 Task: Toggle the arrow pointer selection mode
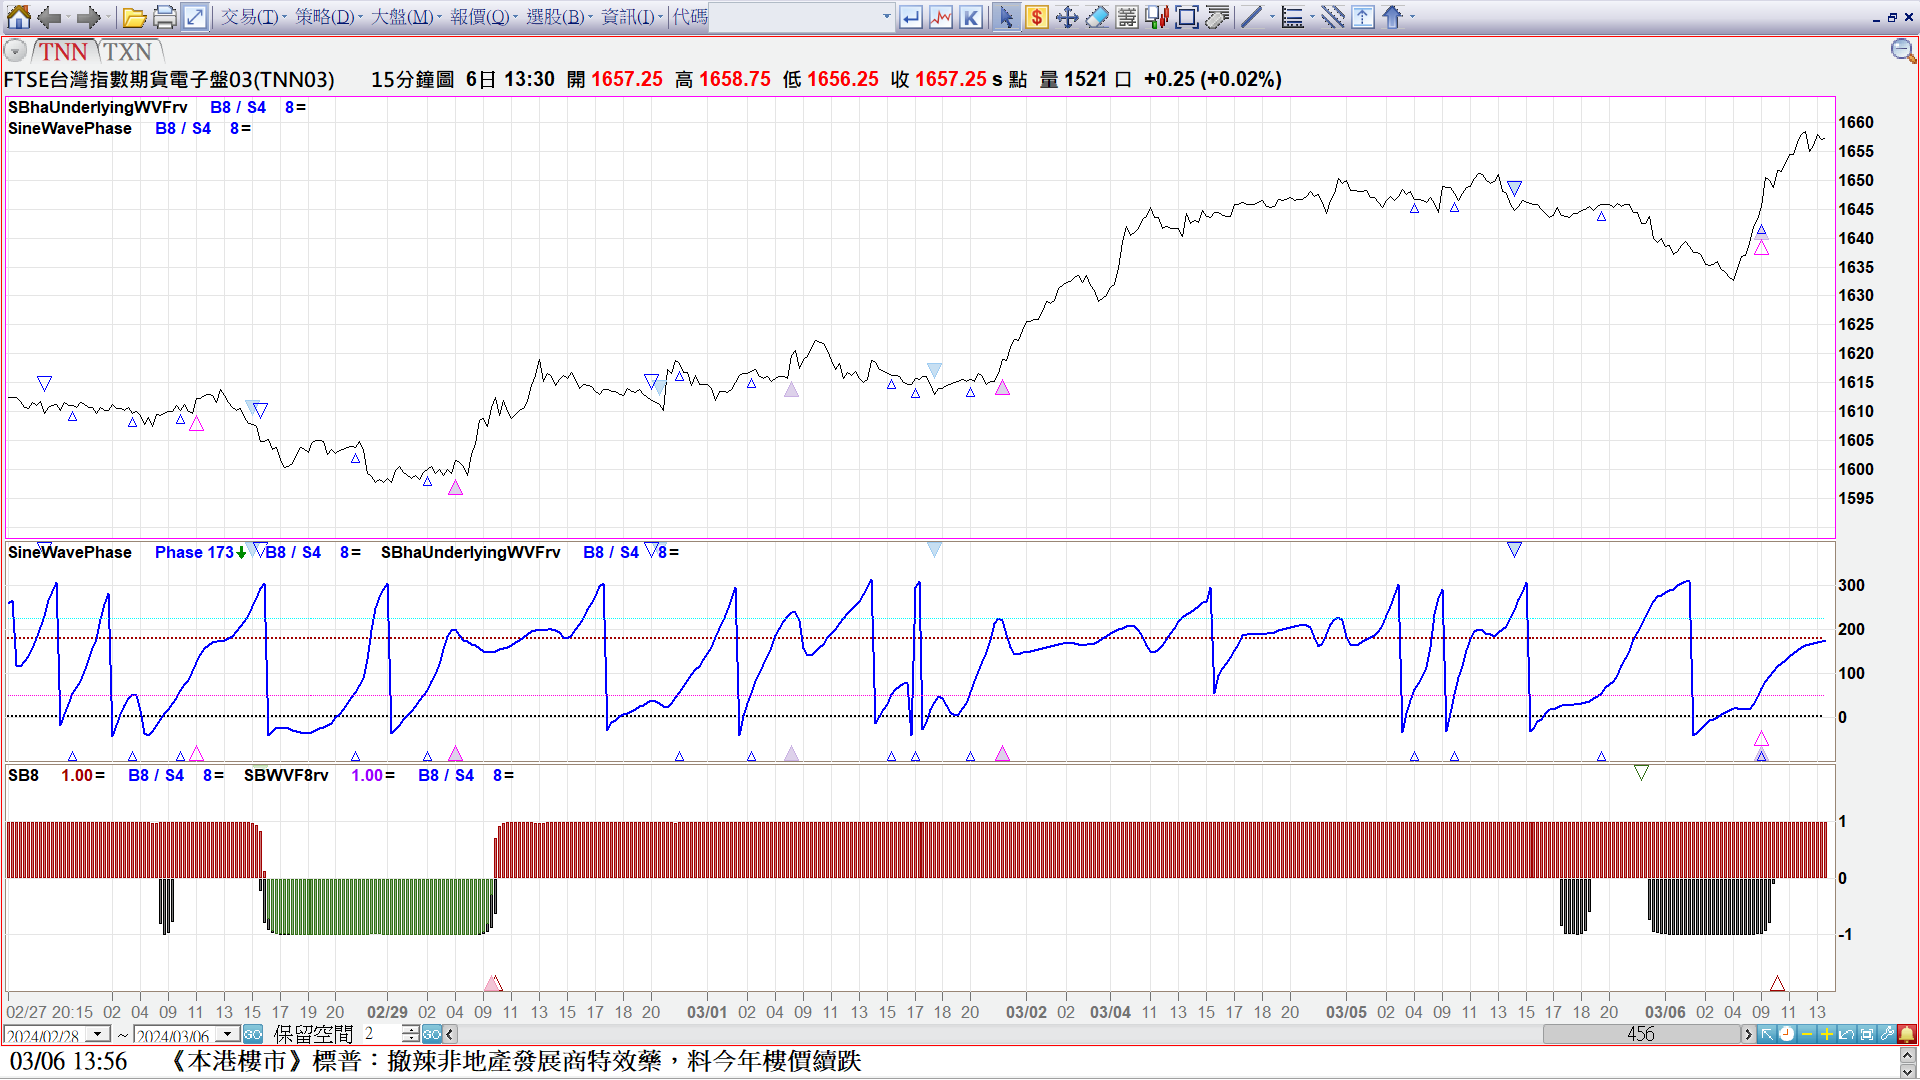(1006, 17)
